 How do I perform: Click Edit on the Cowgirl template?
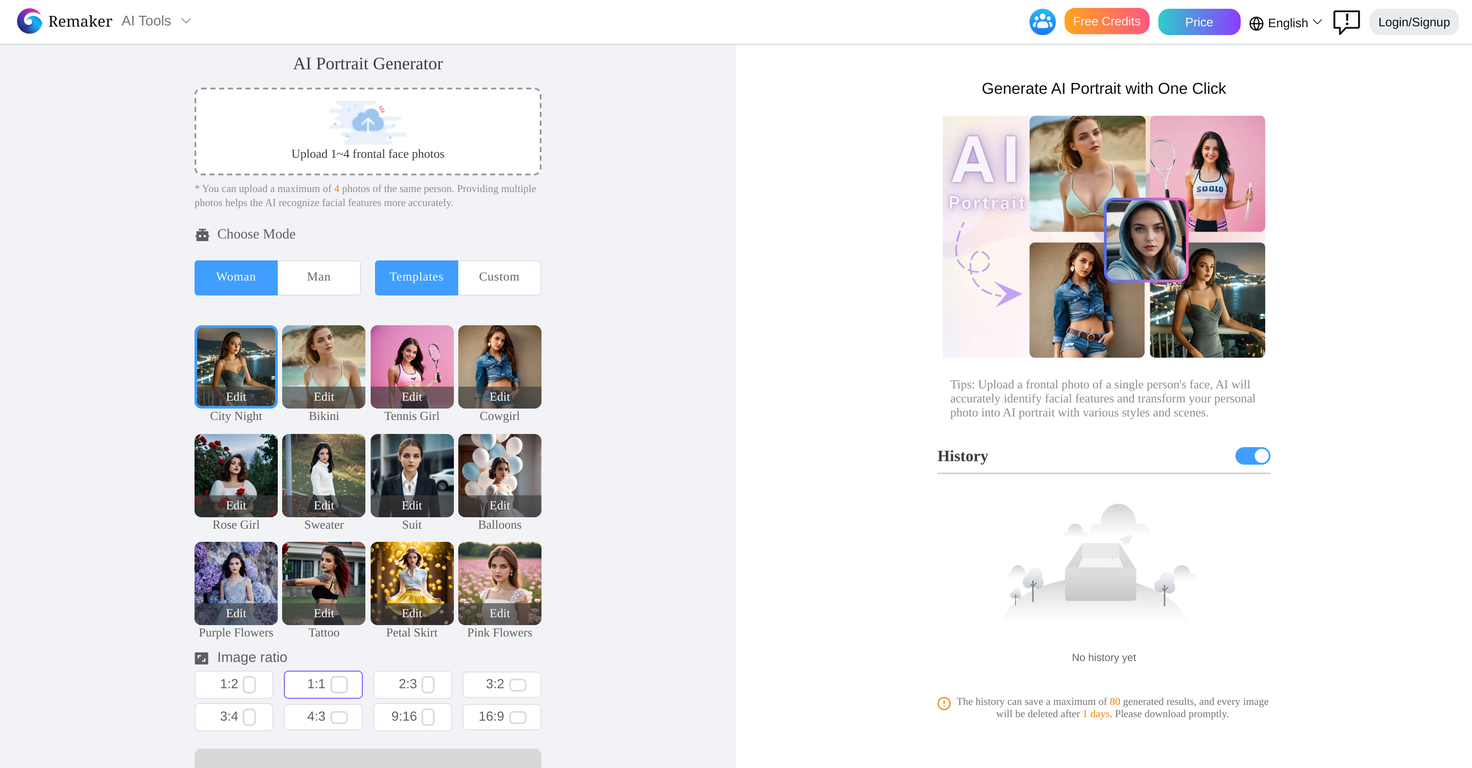[499, 396]
